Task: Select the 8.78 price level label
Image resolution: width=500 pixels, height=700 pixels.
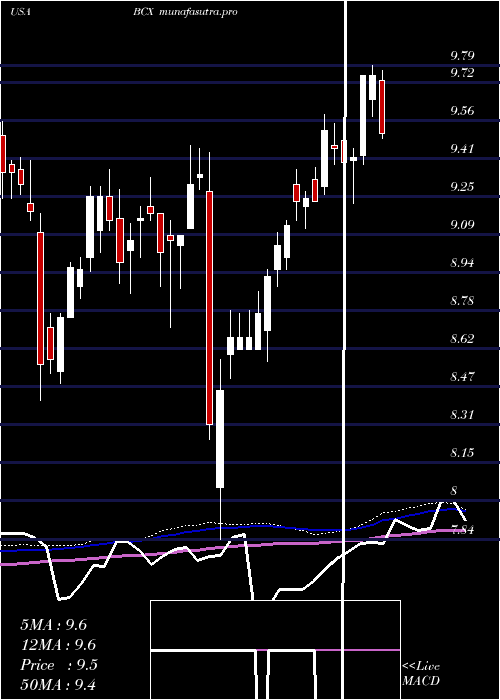Action: (x=462, y=300)
